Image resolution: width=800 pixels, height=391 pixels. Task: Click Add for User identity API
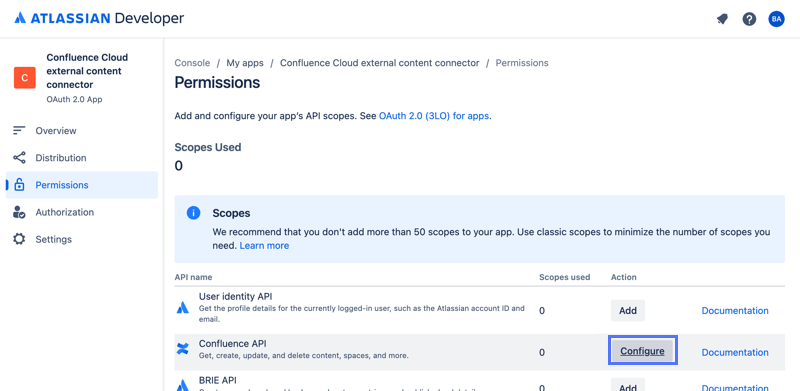pos(628,310)
